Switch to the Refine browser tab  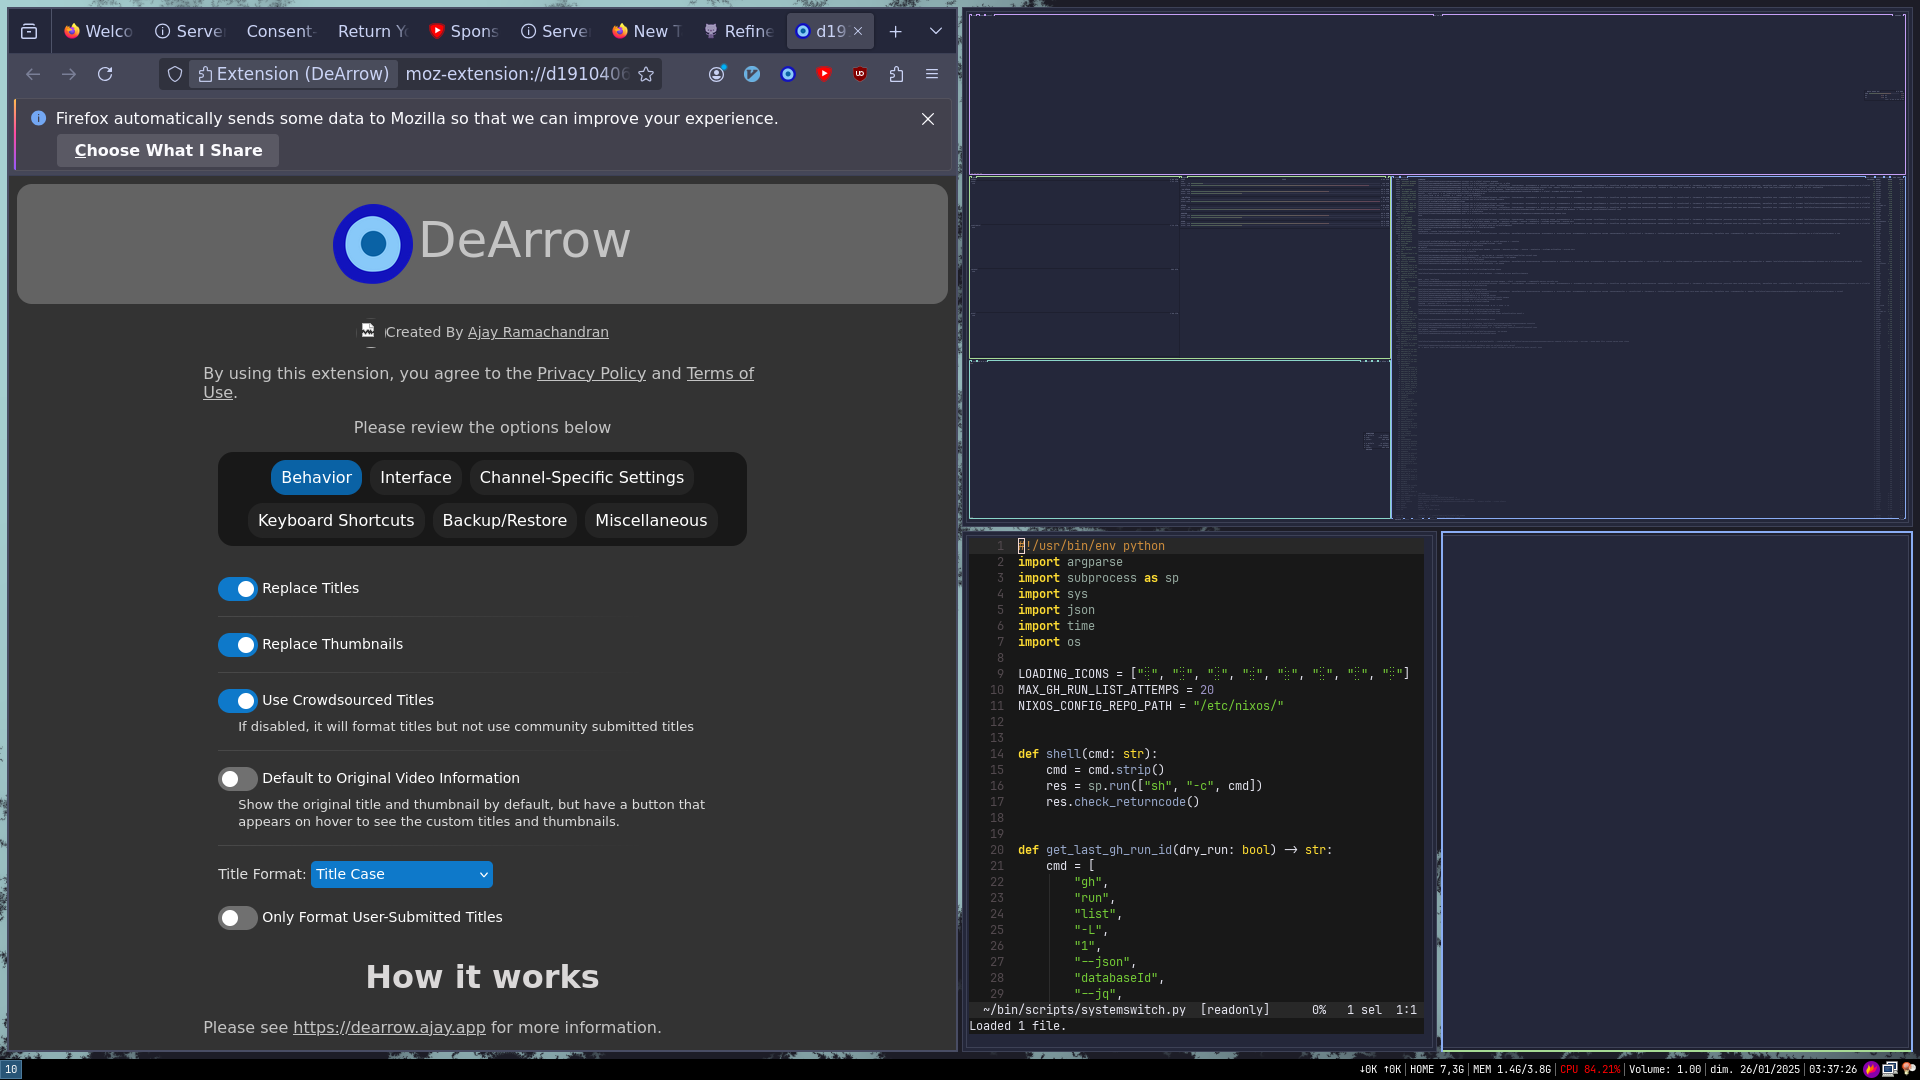click(738, 31)
